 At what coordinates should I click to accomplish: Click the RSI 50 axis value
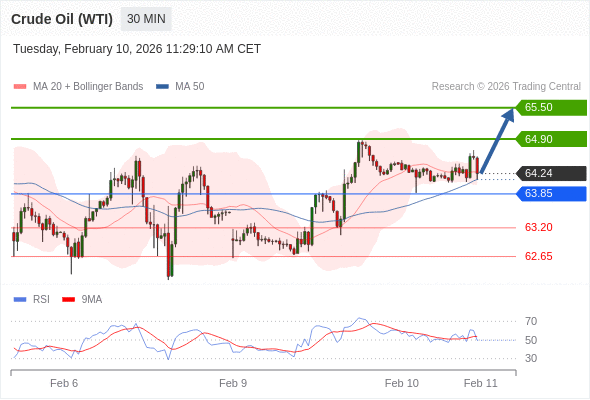(x=531, y=340)
